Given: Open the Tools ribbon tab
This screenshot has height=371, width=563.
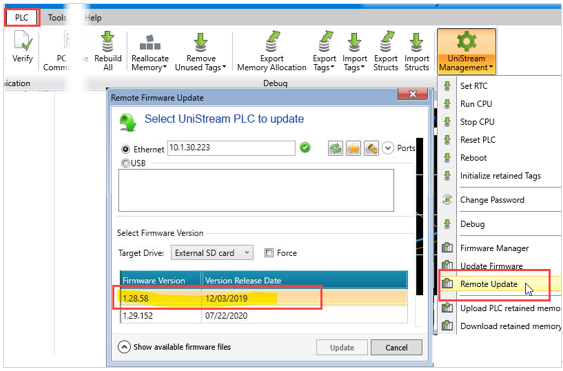Looking at the screenshot, I should pos(57,18).
